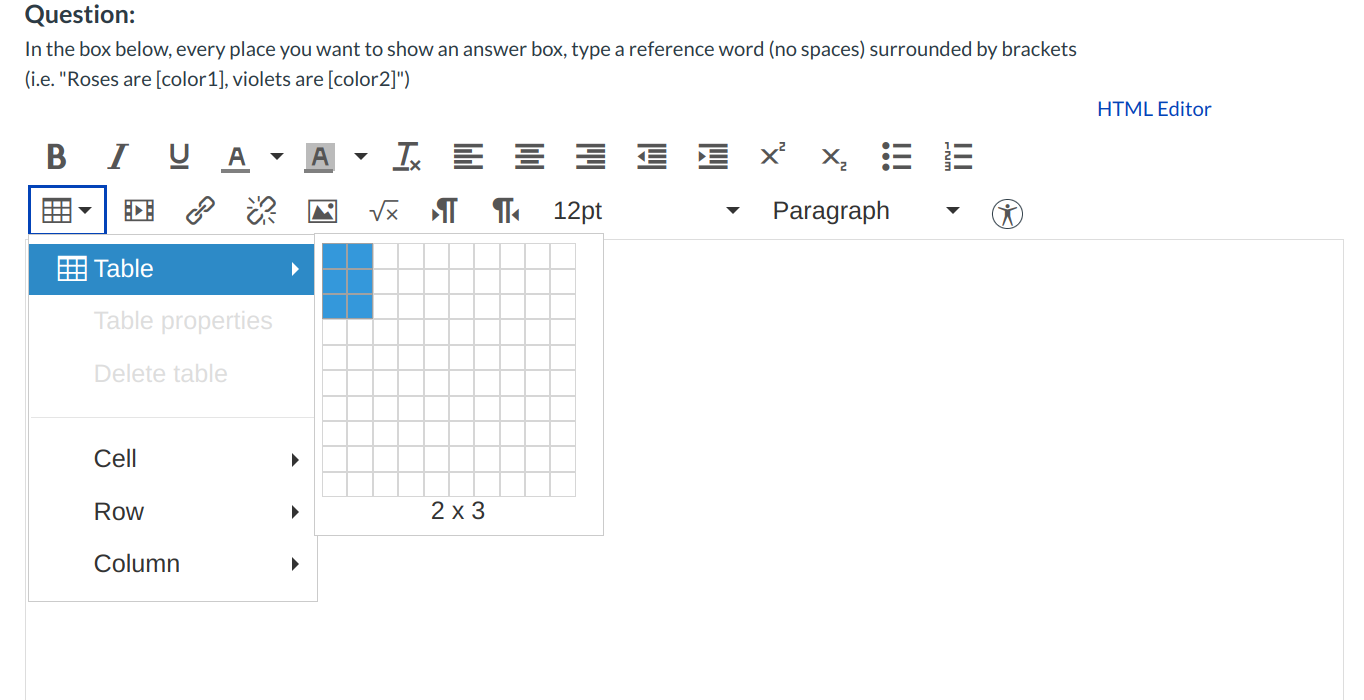Open the insert link tool
The height and width of the screenshot is (700, 1364).
pyautogui.click(x=200, y=211)
